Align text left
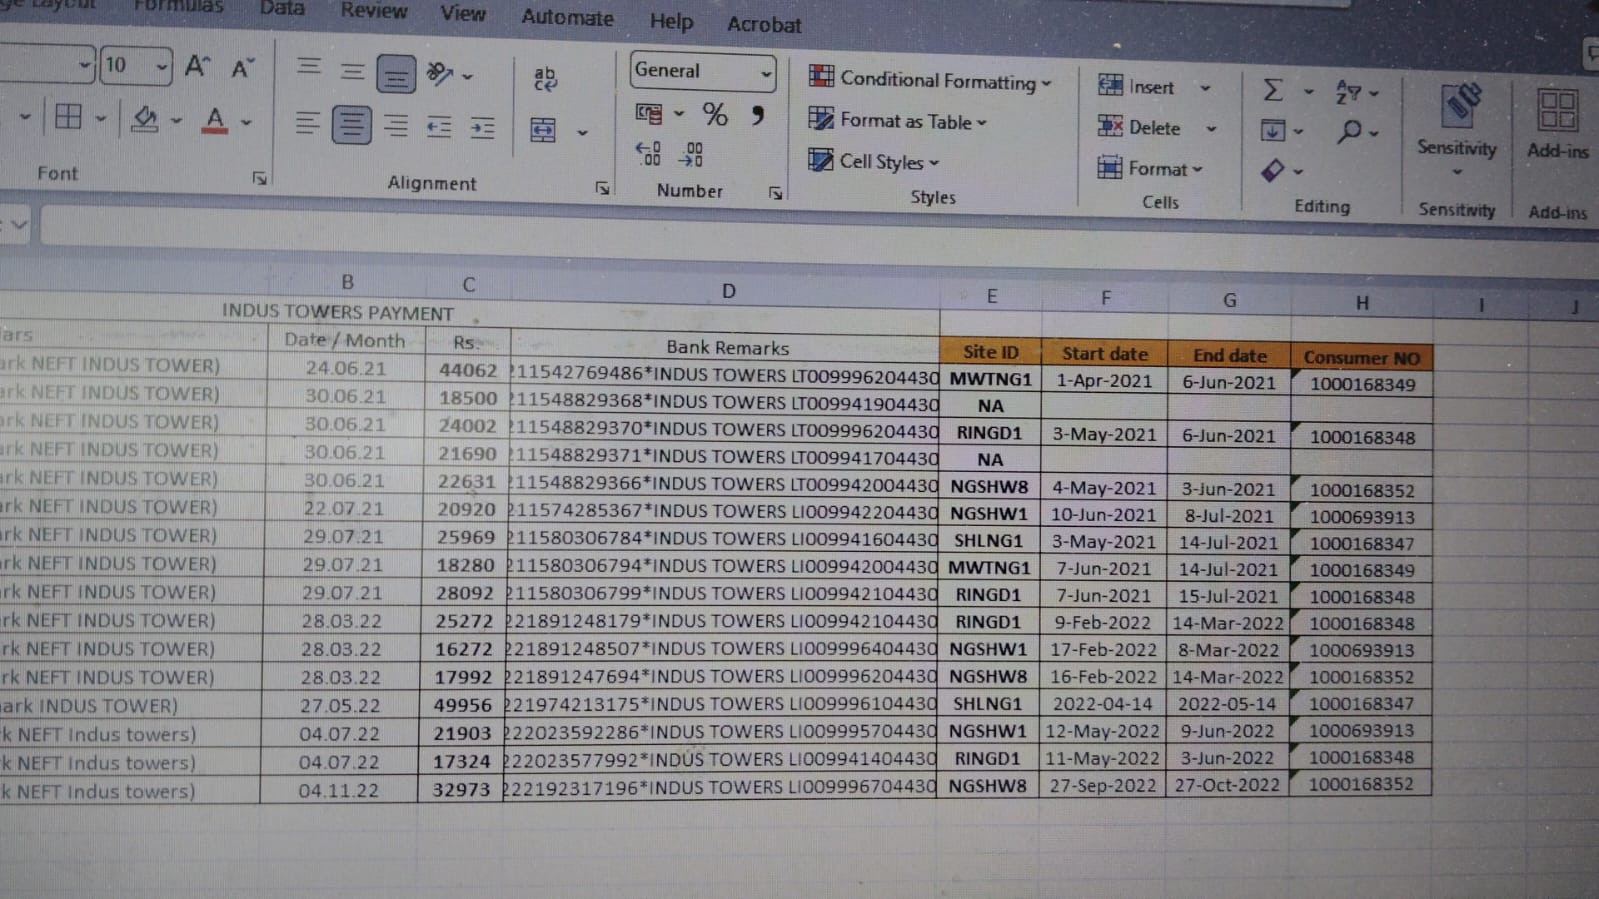Viewport: 1599px width, 899px height. tap(307, 123)
